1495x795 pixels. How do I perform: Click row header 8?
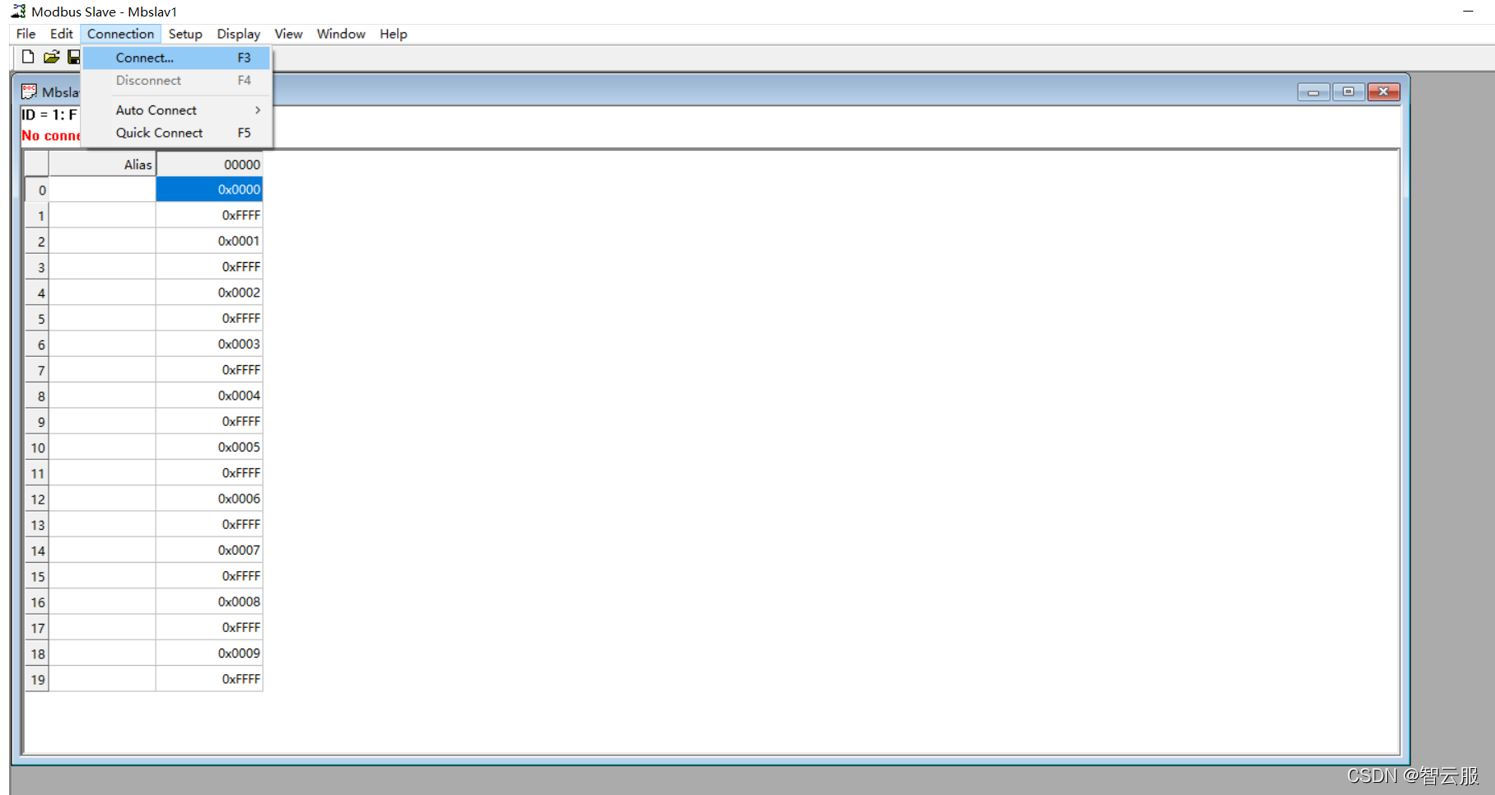click(37, 396)
